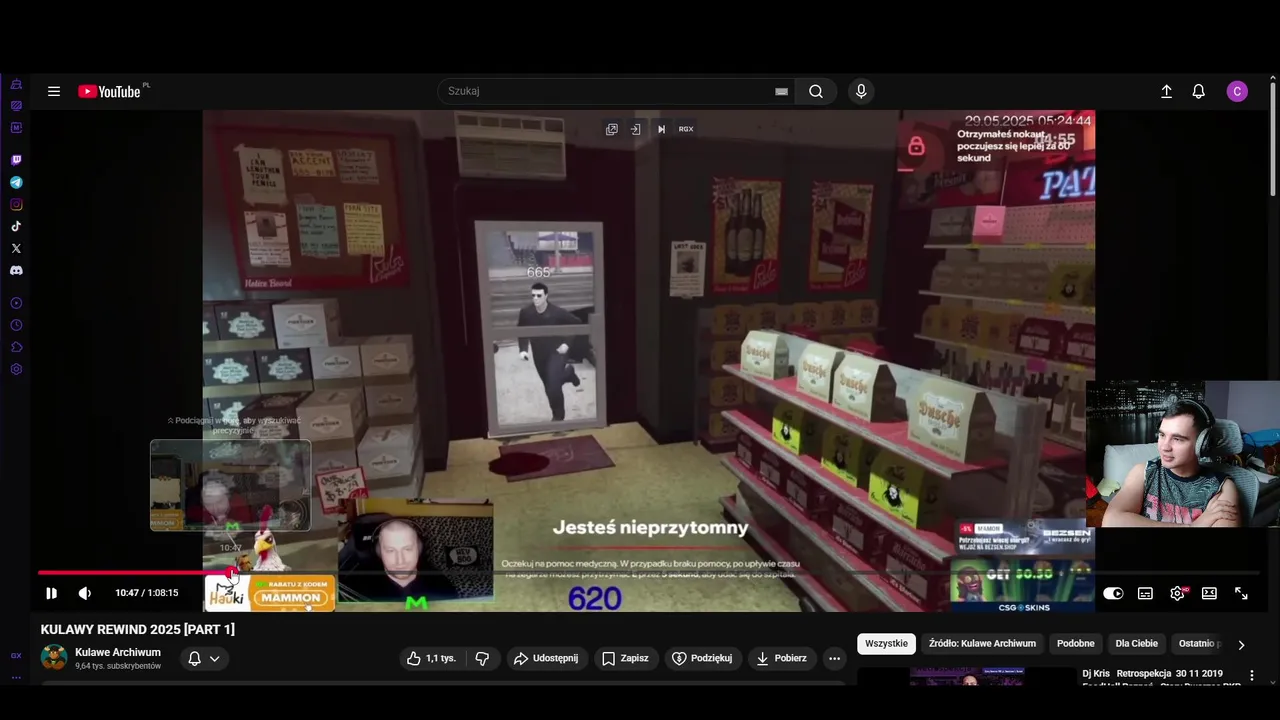This screenshot has height=720, width=1280.
Task: Open settings gear in browser sidebar
Action: [x=16, y=369]
